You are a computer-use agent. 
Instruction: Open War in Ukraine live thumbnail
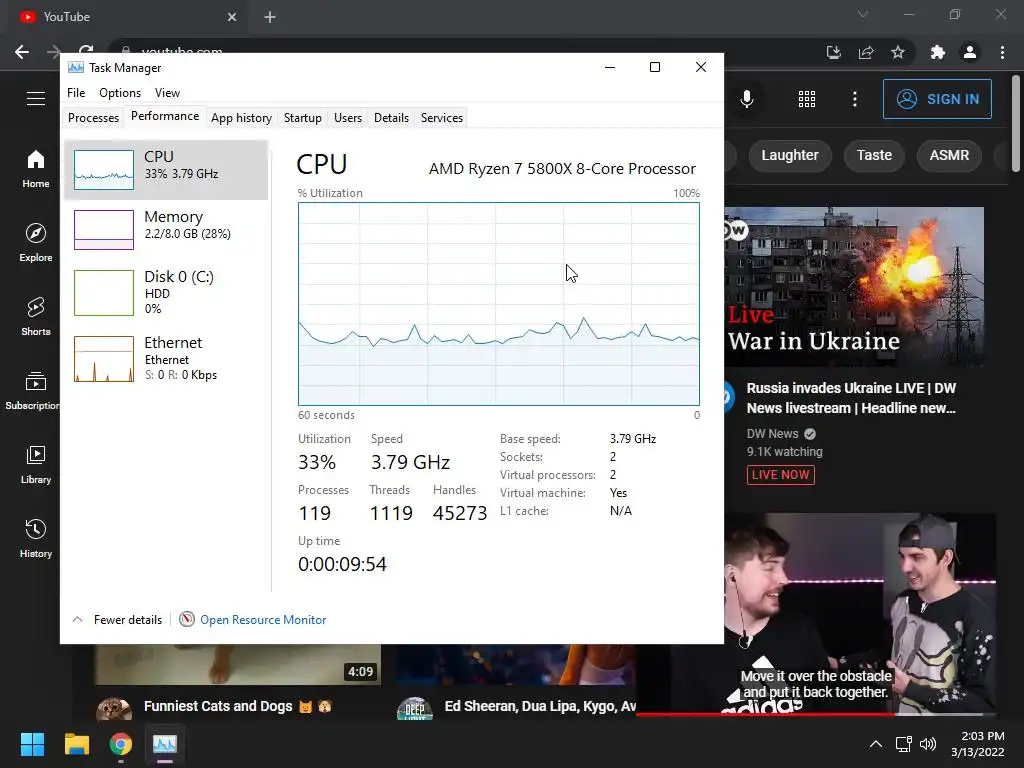(x=854, y=287)
